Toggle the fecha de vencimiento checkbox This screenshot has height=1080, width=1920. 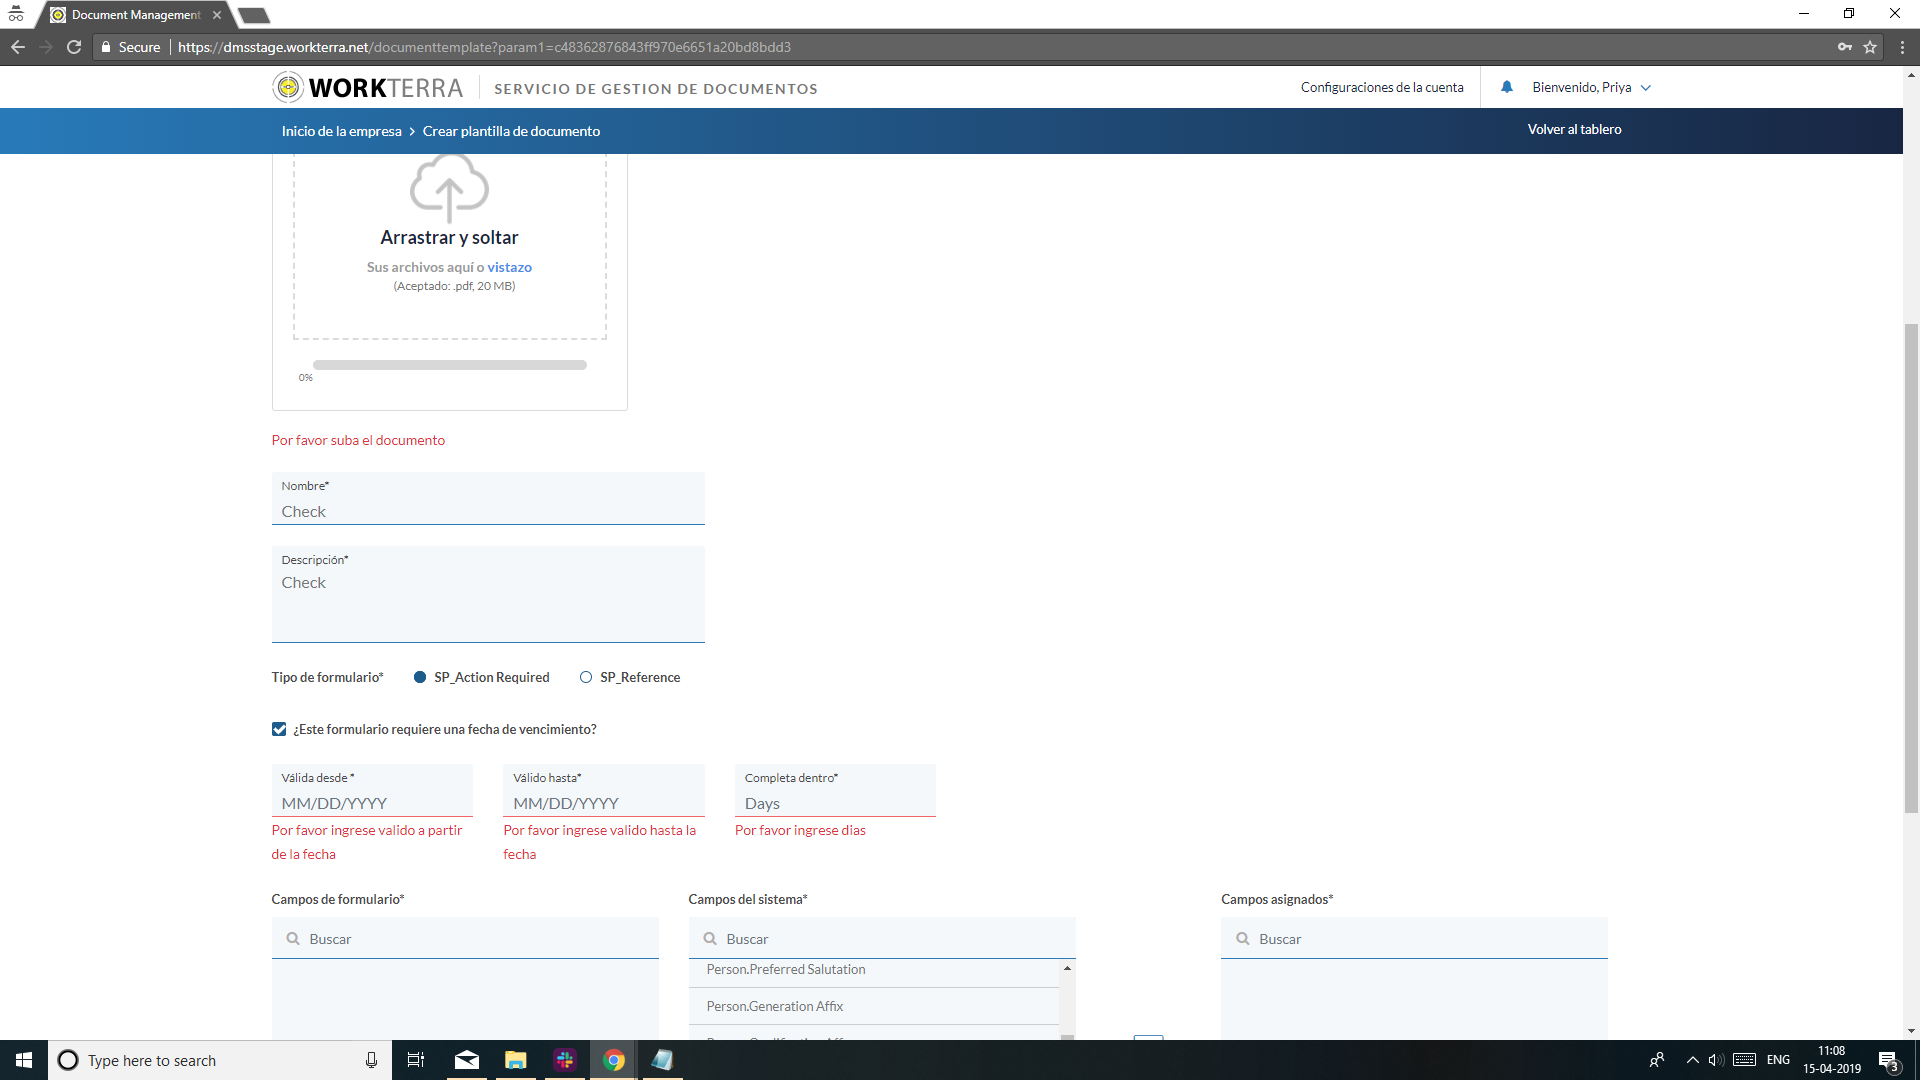point(279,729)
